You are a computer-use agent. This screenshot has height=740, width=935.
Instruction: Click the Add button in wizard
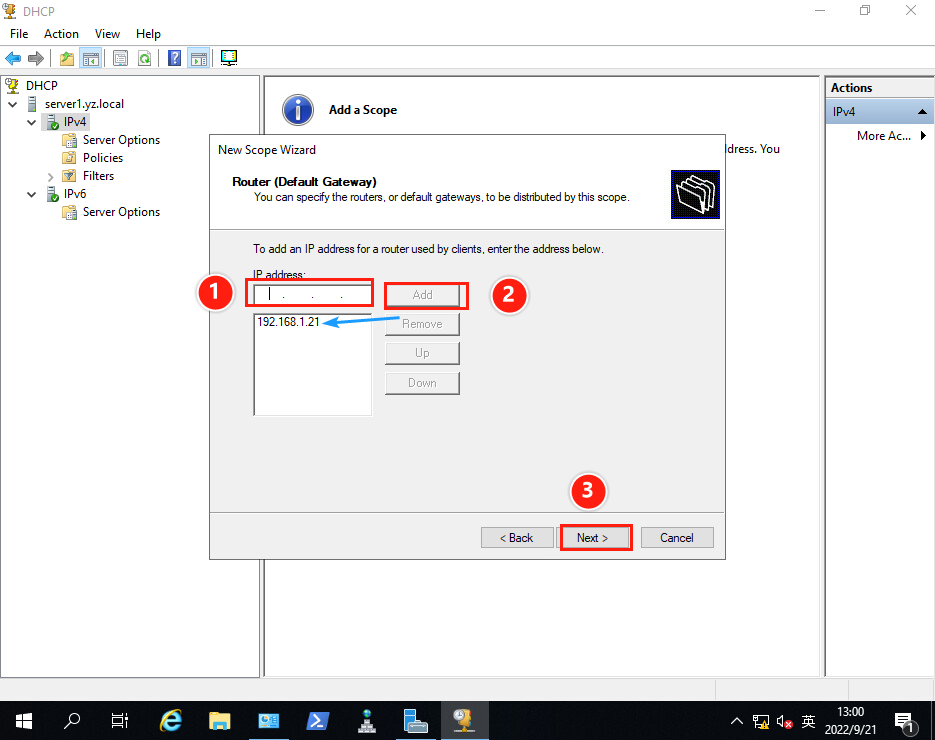point(422,295)
